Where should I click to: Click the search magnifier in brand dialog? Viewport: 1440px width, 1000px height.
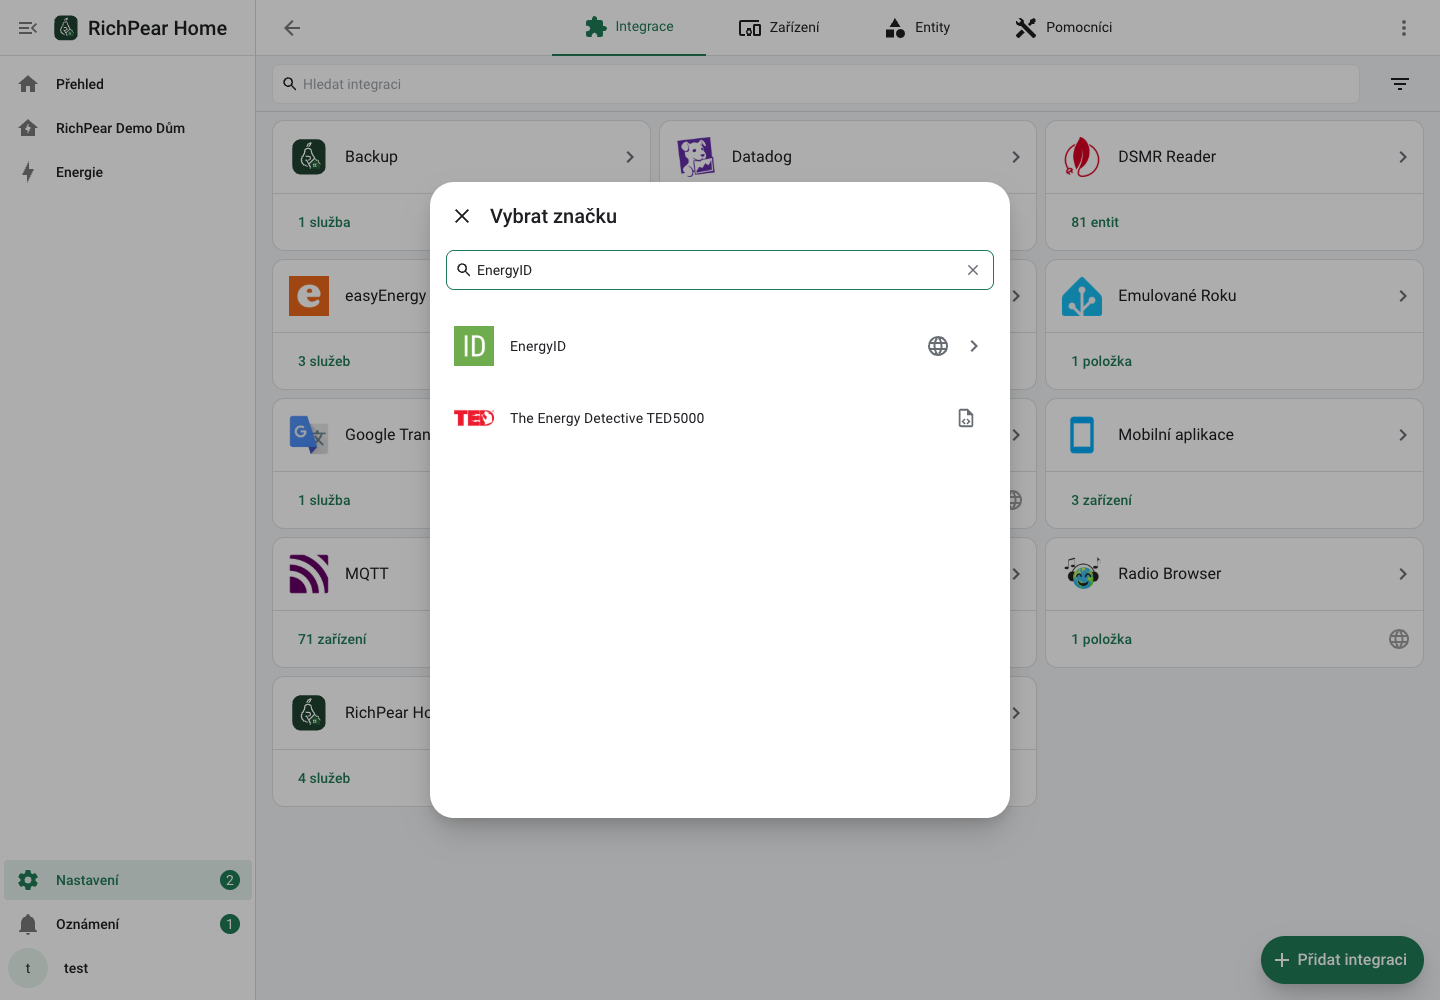pos(464,270)
